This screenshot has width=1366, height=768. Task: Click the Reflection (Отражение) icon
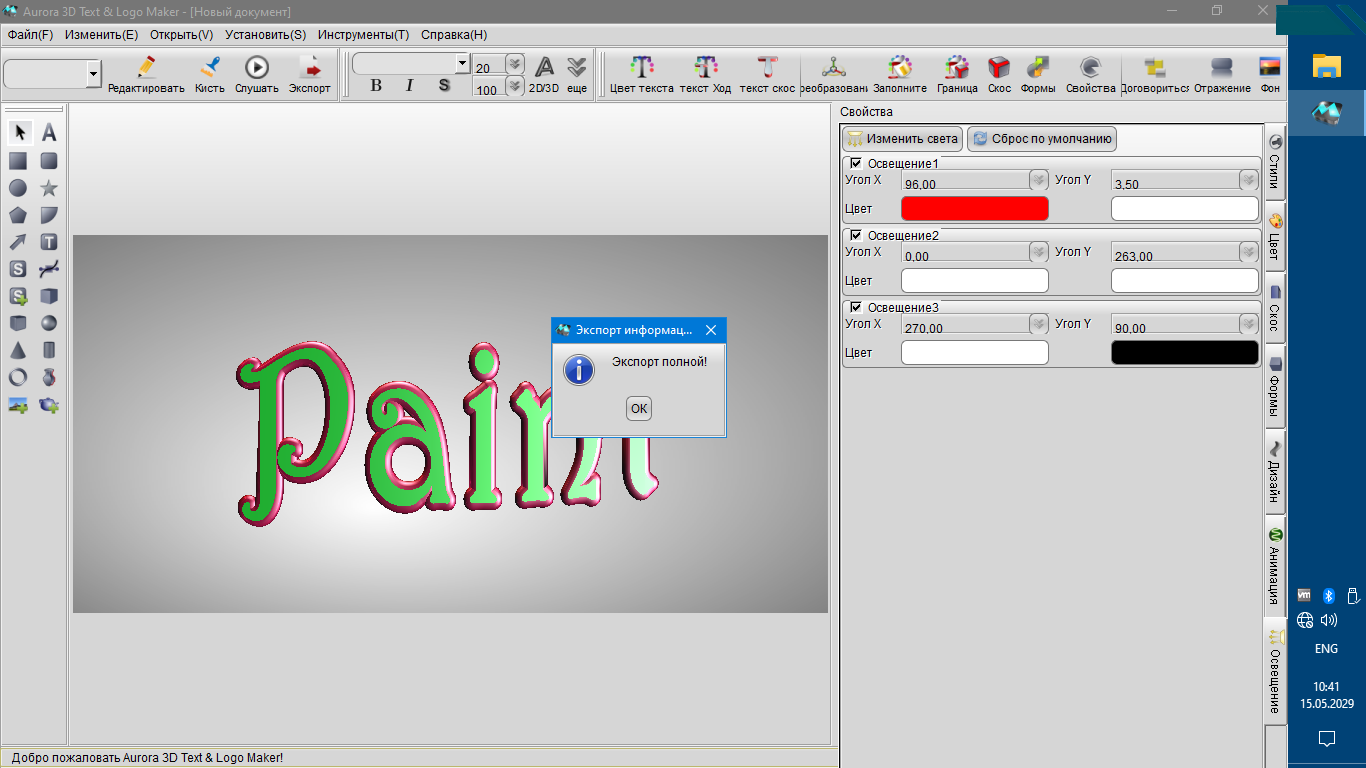pos(1221,69)
